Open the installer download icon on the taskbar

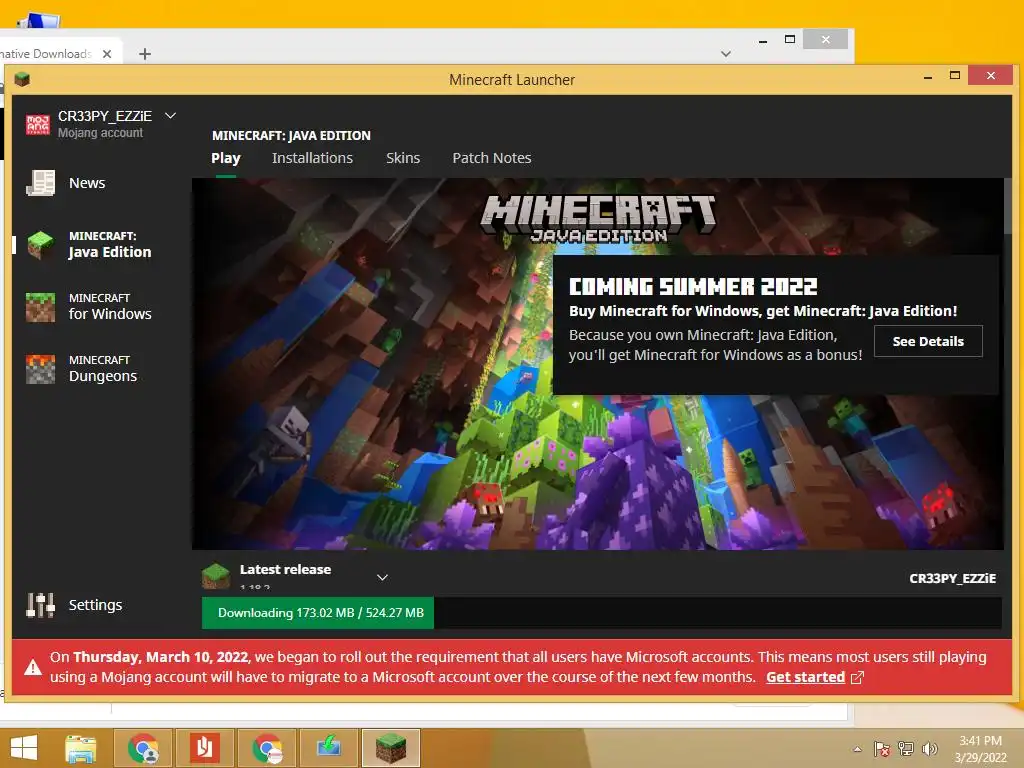(328, 748)
